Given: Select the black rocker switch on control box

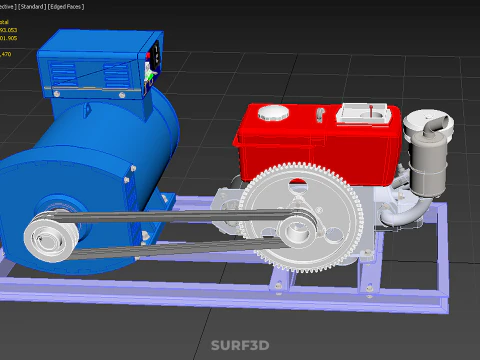Looking at the screenshot, I should [x=155, y=53].
